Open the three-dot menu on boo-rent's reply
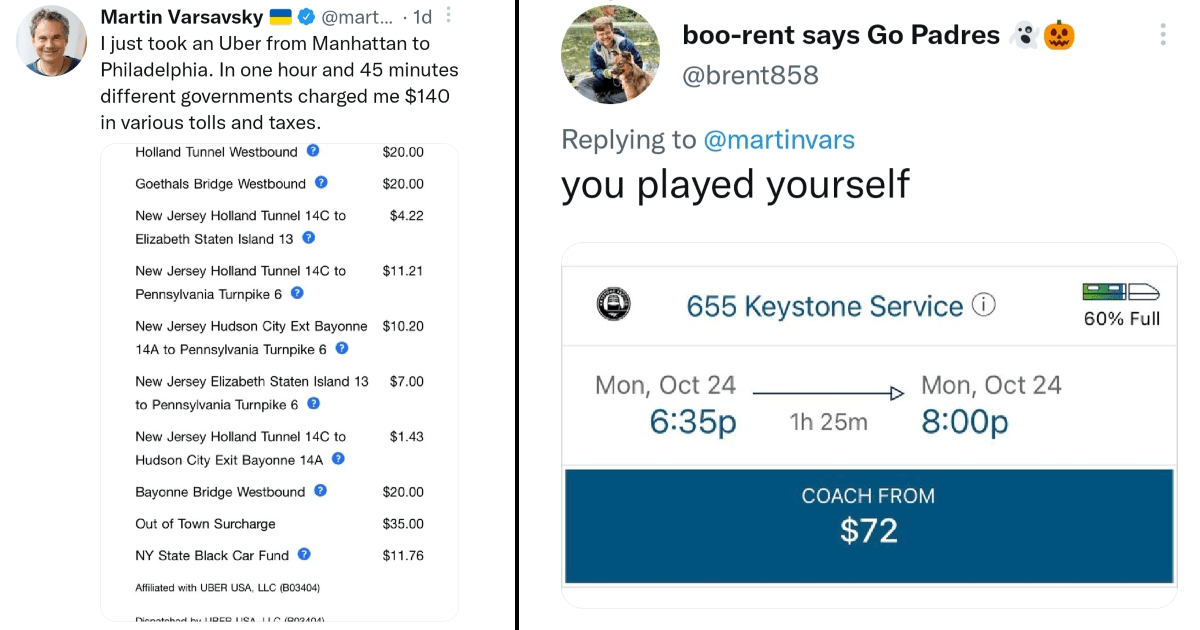1200x630 pixels. 1163,35
